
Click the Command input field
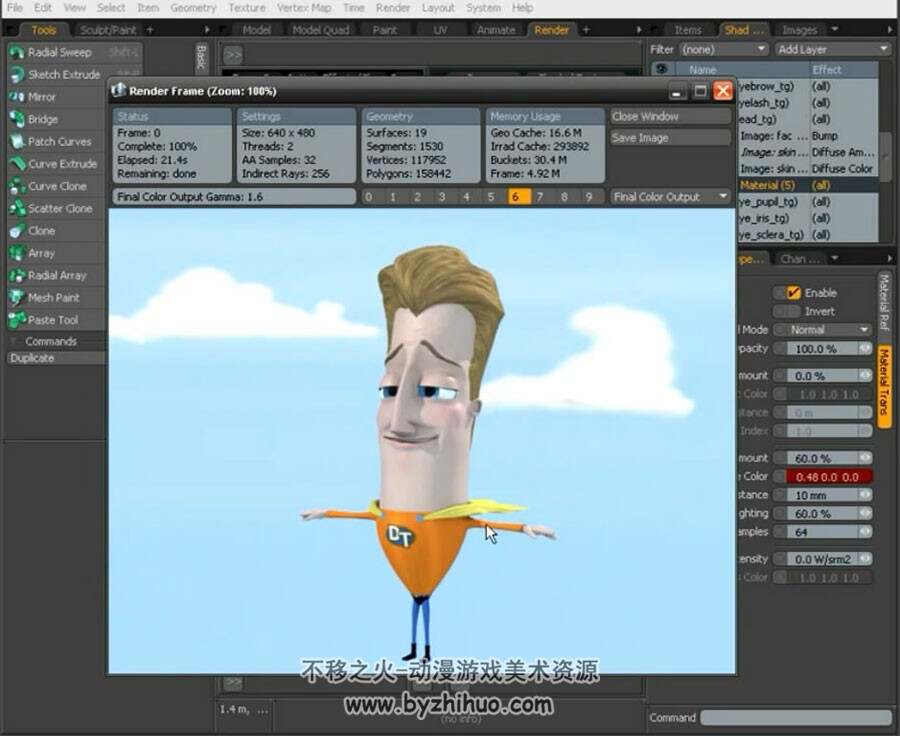[x=796, y=718]
